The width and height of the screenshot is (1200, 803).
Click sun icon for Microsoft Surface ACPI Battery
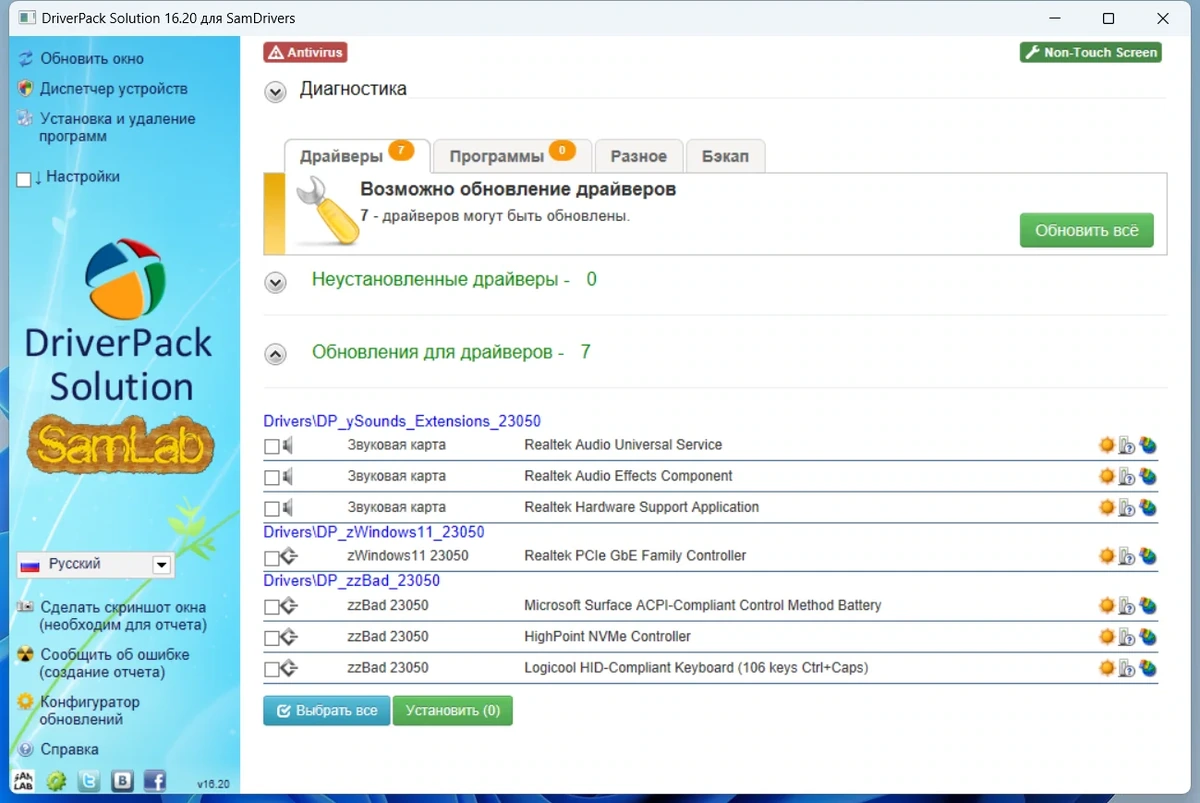tap(1106, 605)
